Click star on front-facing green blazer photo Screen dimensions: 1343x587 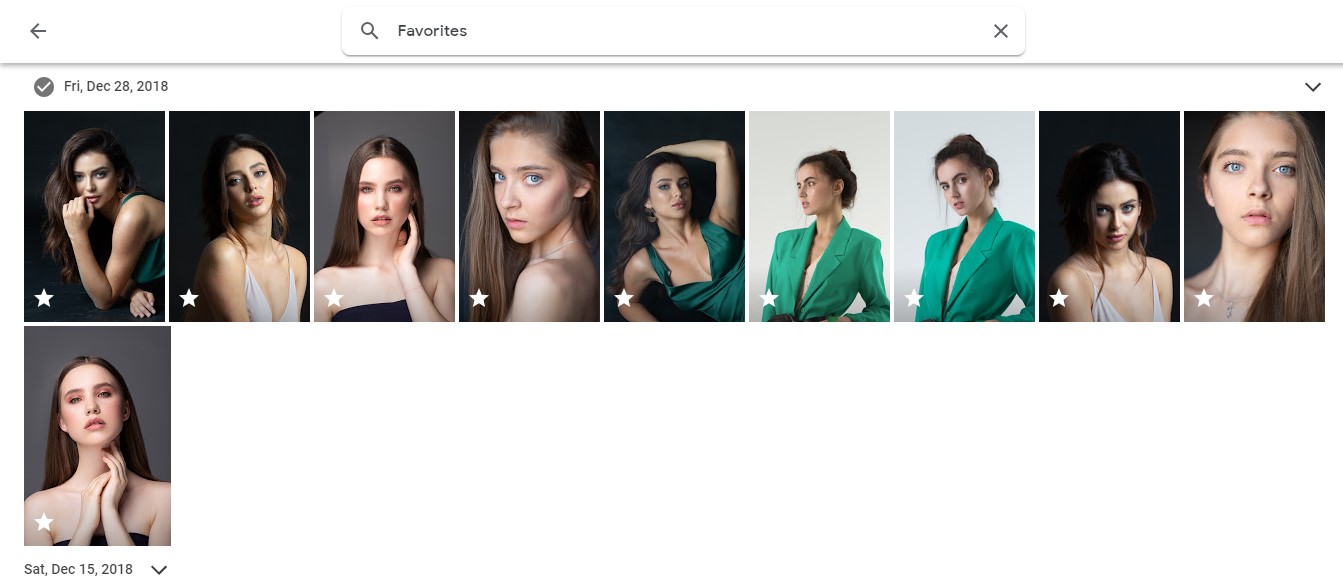914,298
